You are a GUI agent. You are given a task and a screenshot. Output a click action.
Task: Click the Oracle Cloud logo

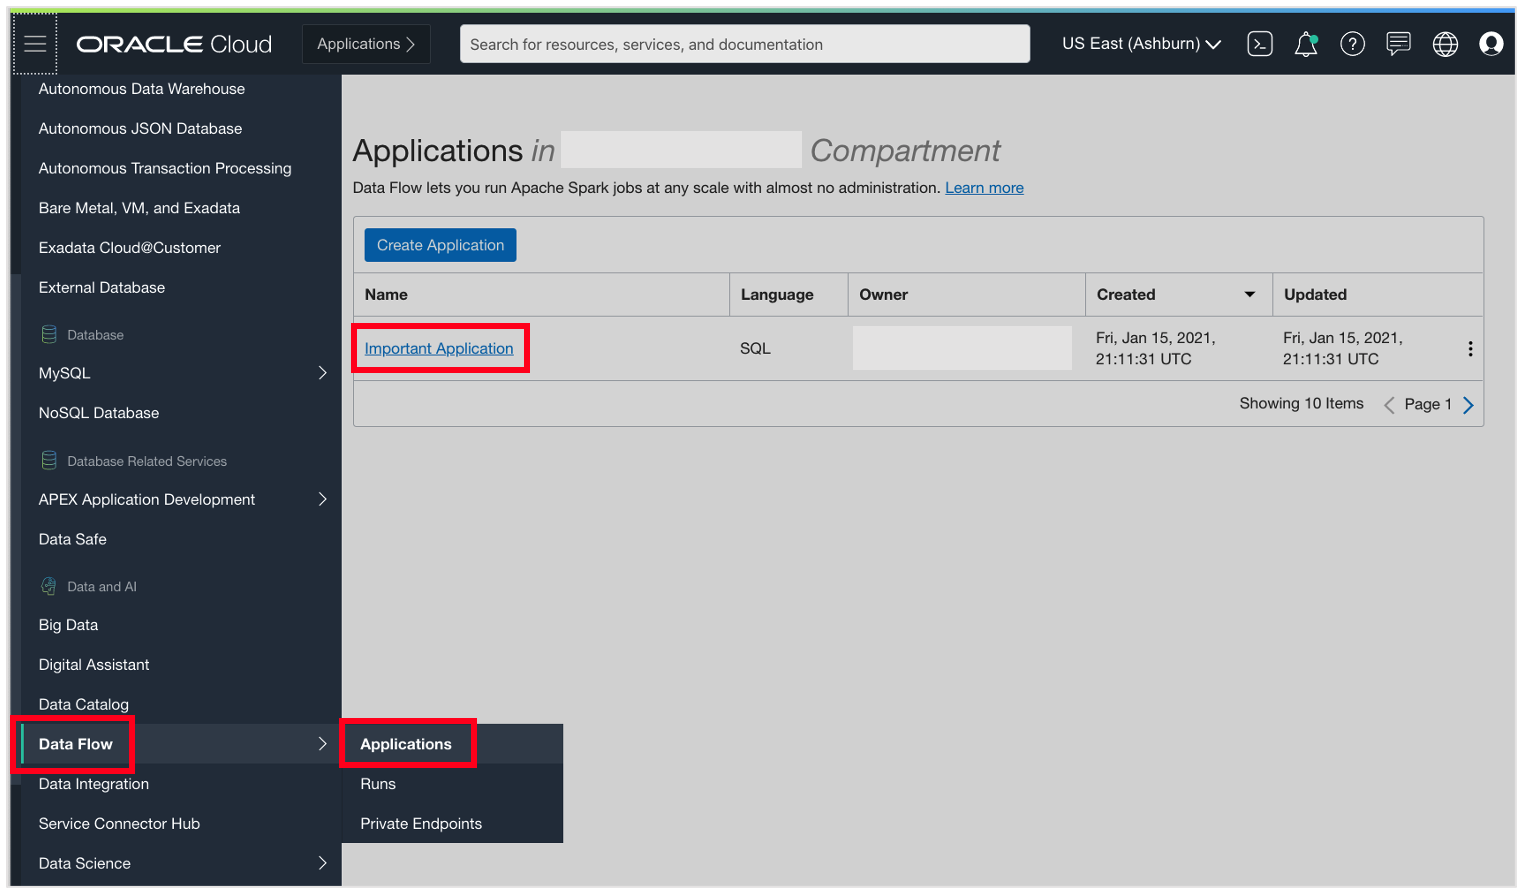click(x=174, y=44)
